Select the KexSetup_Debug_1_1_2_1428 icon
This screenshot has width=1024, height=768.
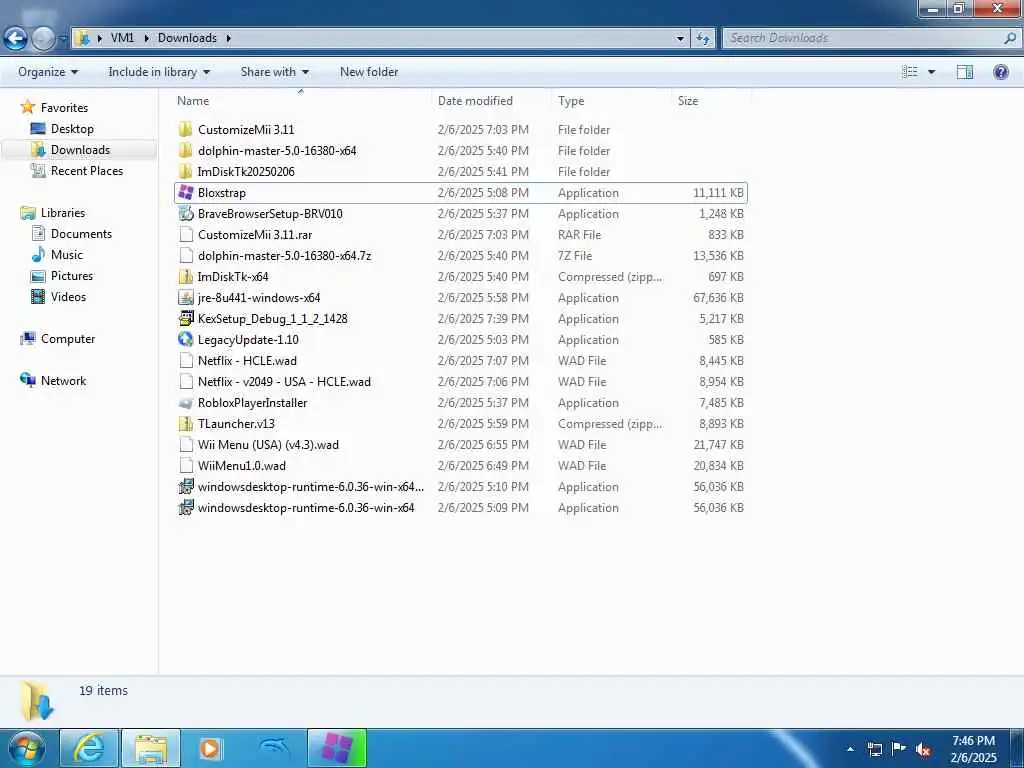click(x=186, y=318)
